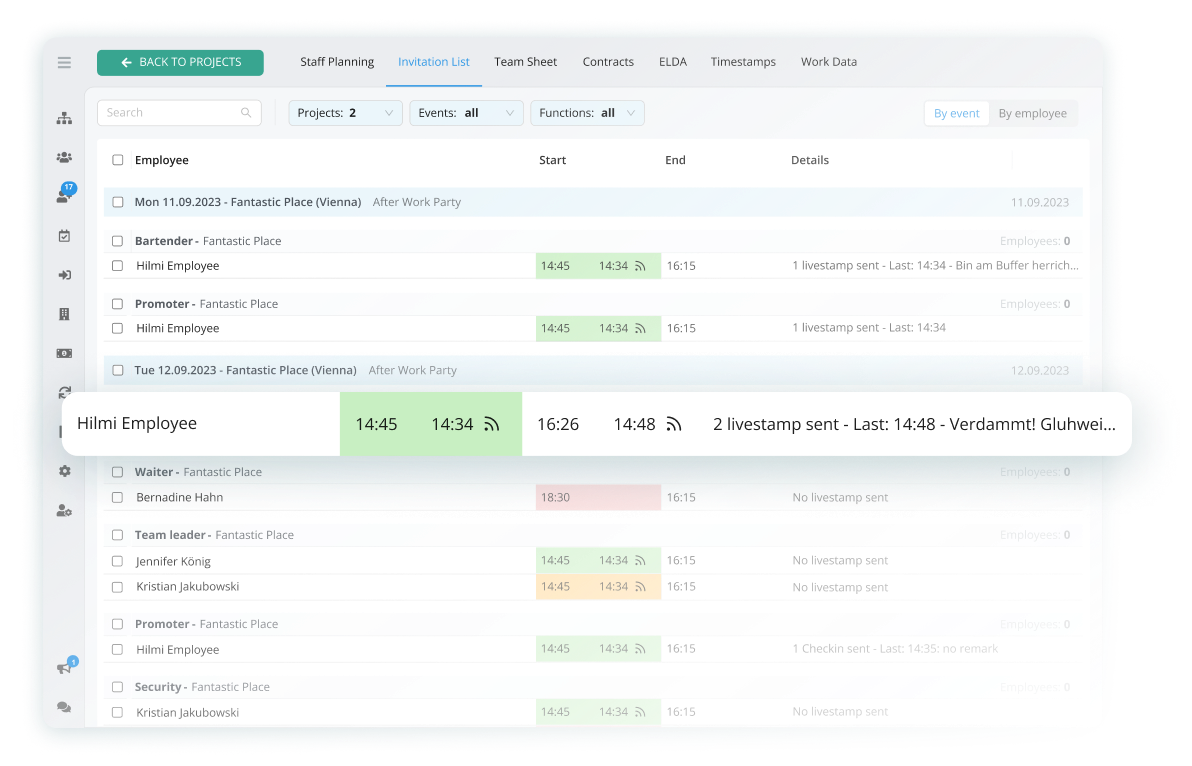Open the Events filter dropdown
The height and width of the screenshot is (766, 1192).
(466, 113)
